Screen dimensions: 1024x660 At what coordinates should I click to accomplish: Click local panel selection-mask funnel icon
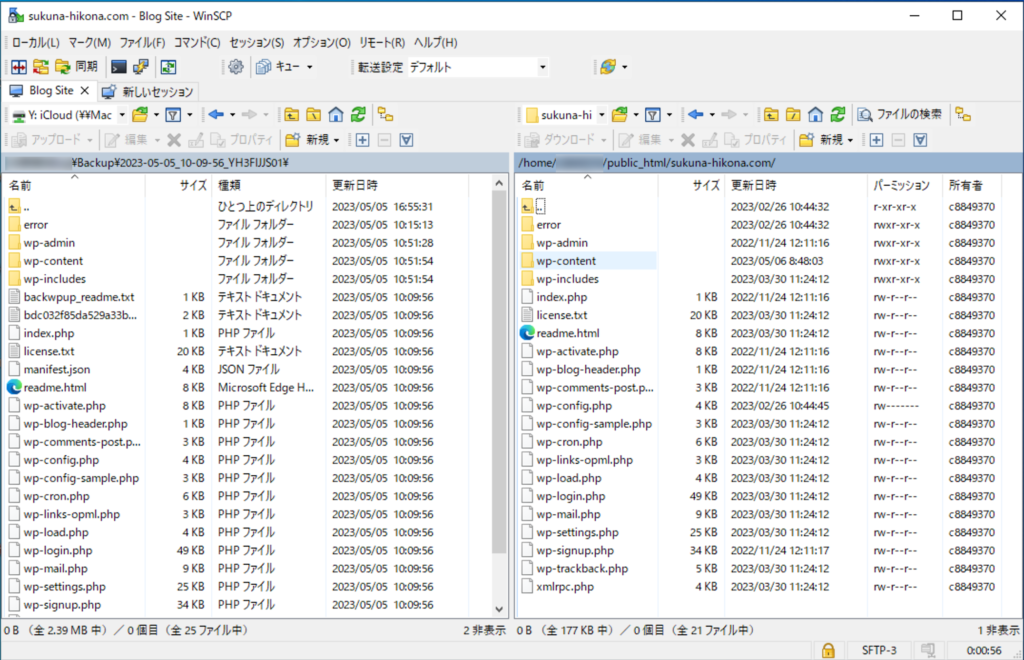[406, 140]
